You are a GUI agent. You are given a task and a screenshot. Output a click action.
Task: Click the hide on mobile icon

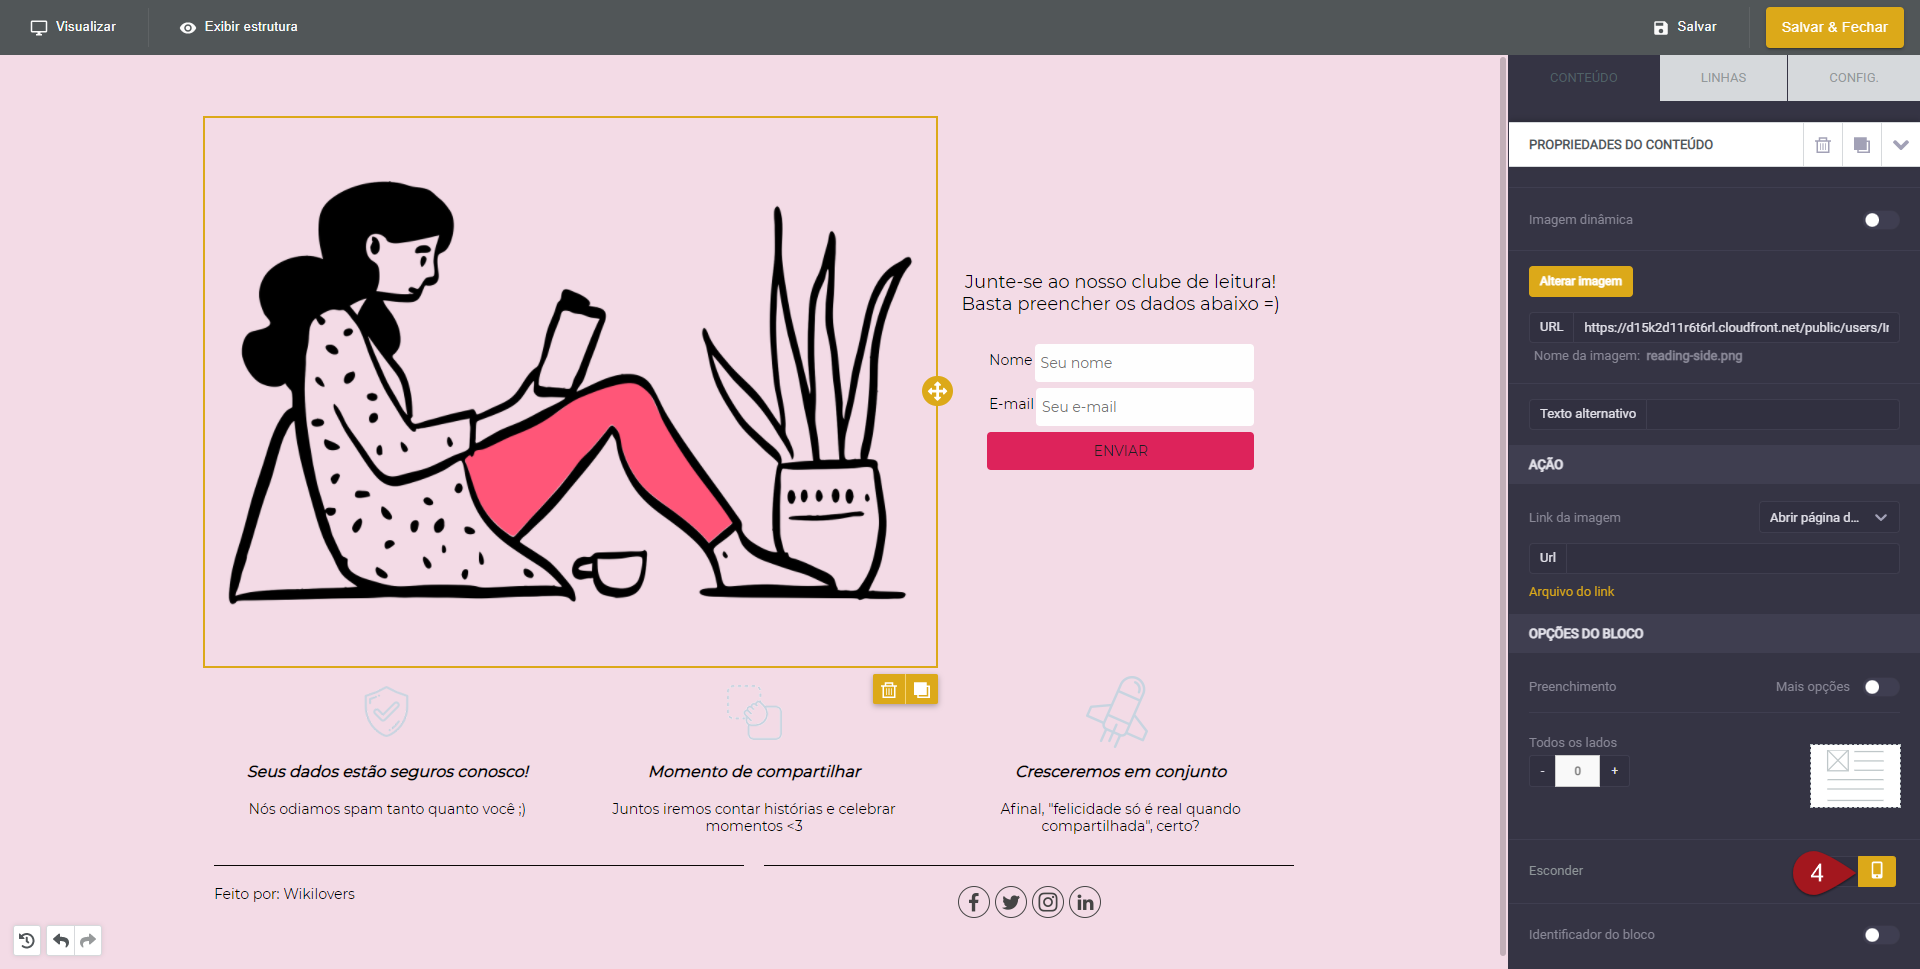(x=1876, y=871)
